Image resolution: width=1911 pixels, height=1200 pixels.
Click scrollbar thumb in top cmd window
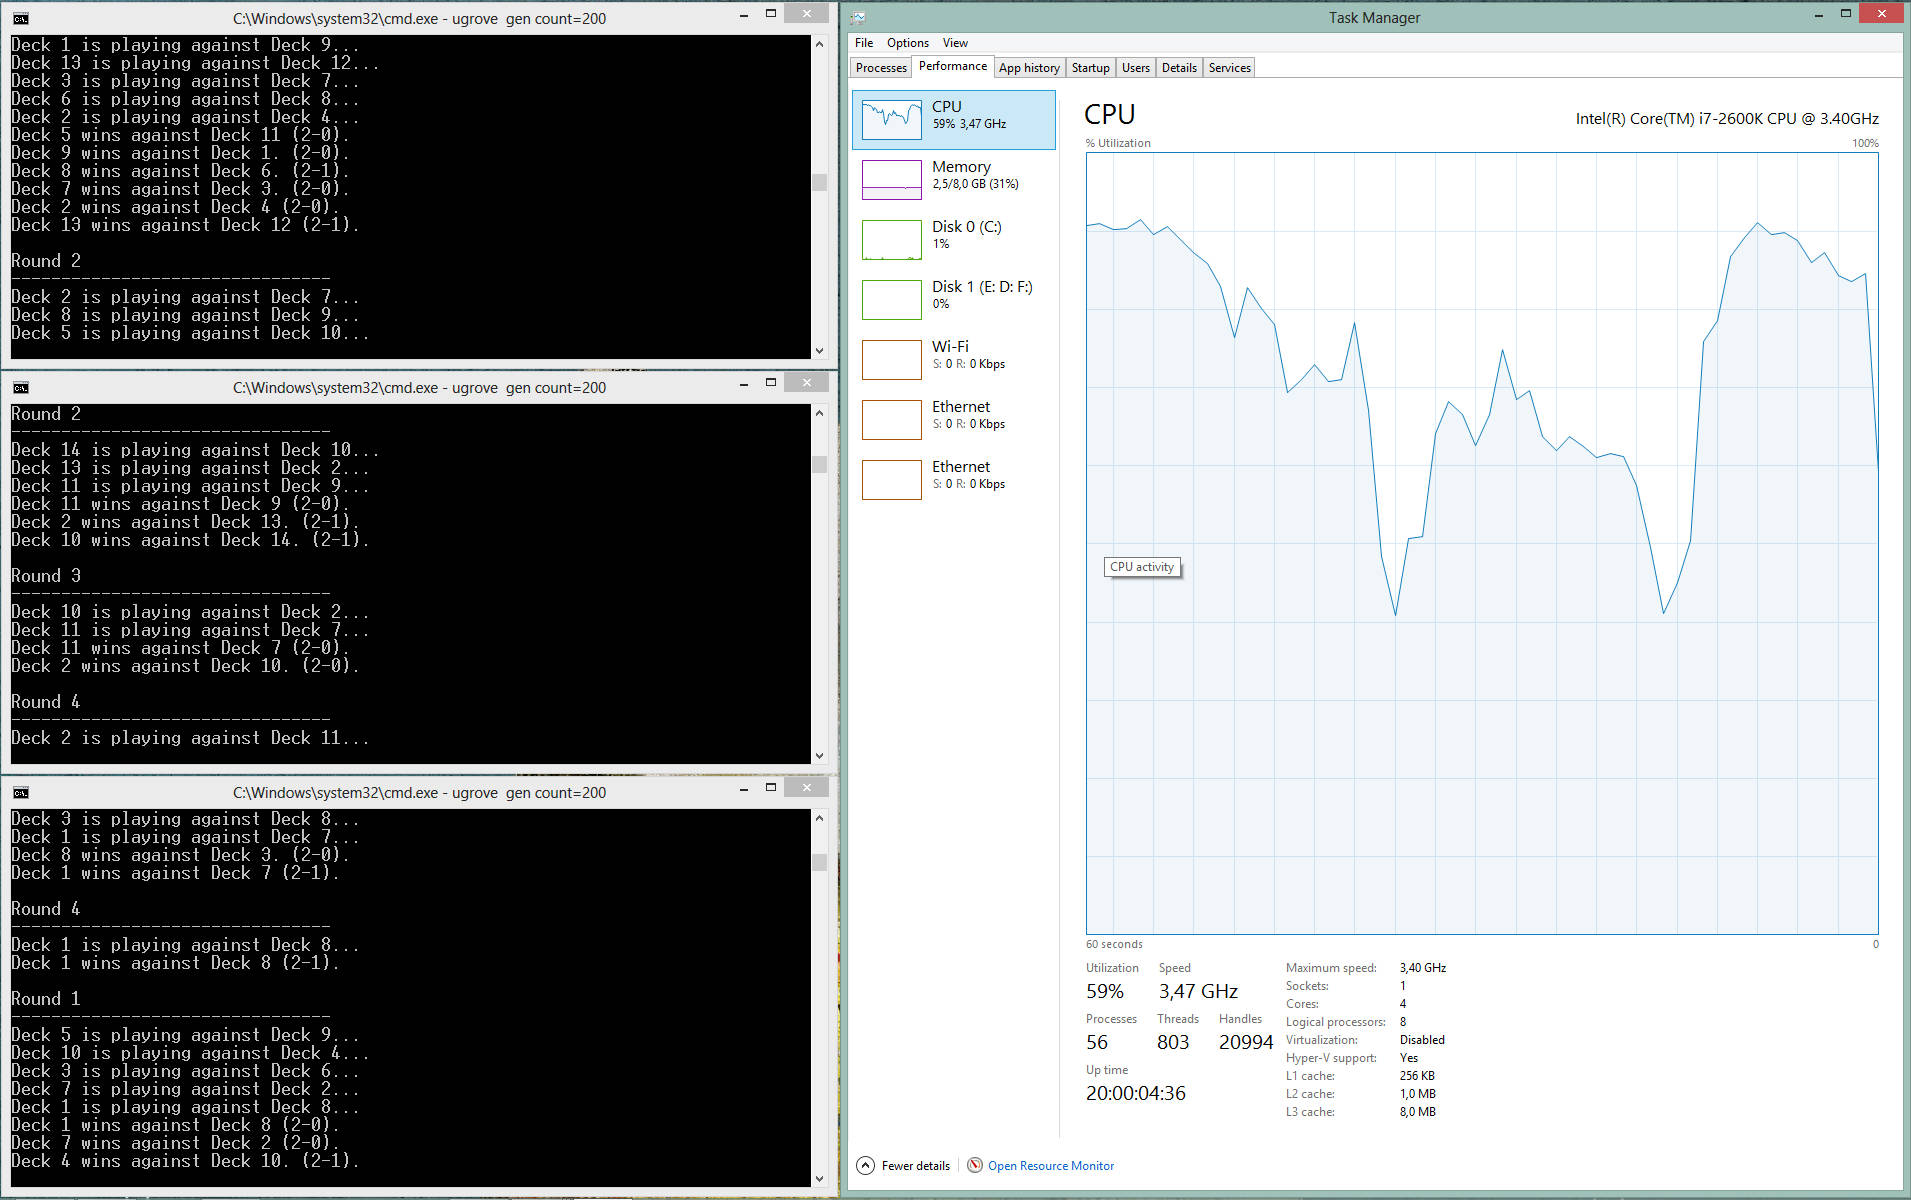point(819,183)
